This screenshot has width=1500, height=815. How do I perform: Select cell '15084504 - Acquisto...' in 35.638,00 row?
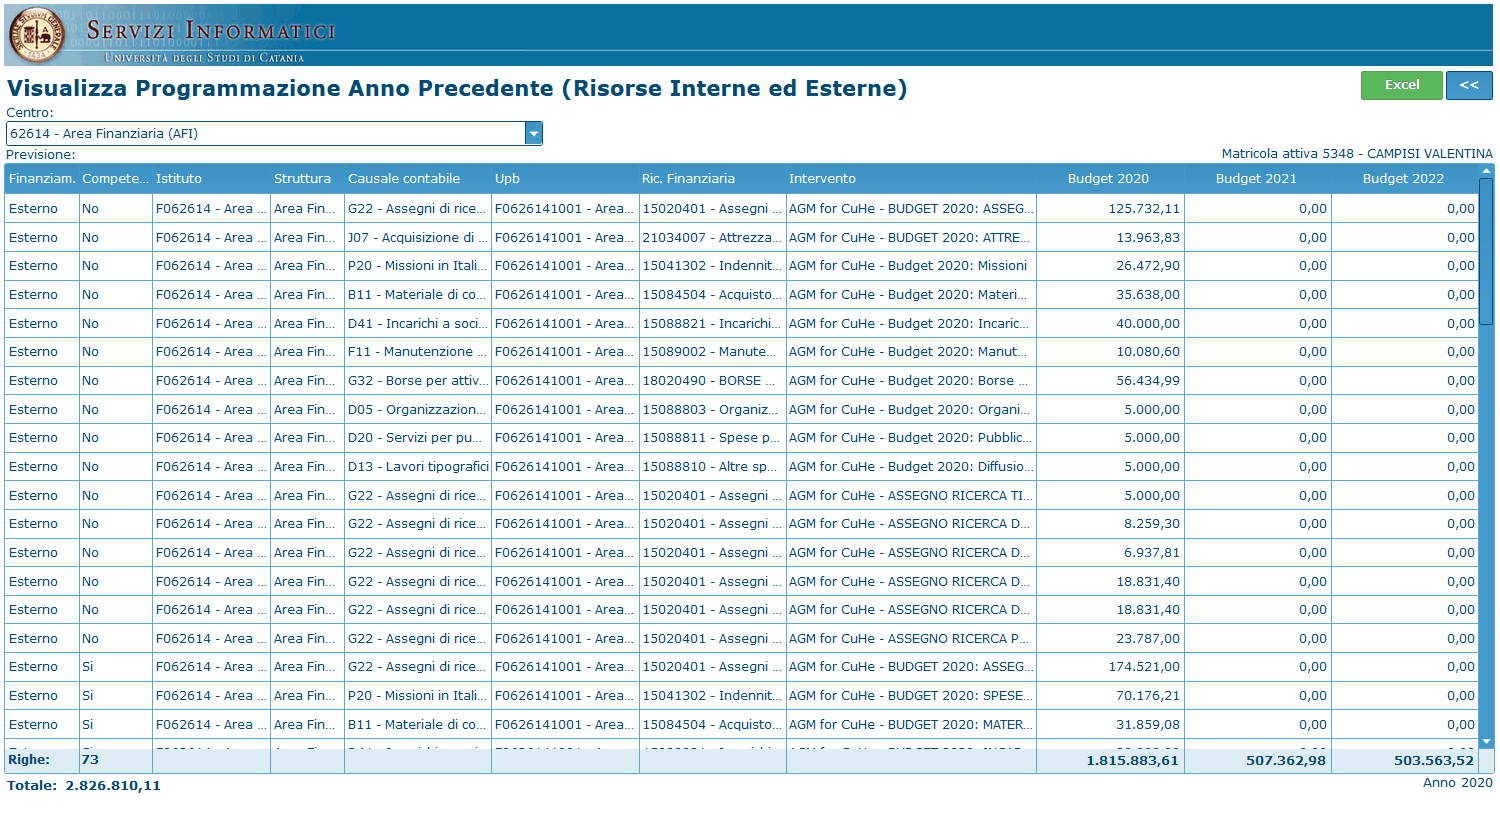pyautogui.click(x=712, y=295)
